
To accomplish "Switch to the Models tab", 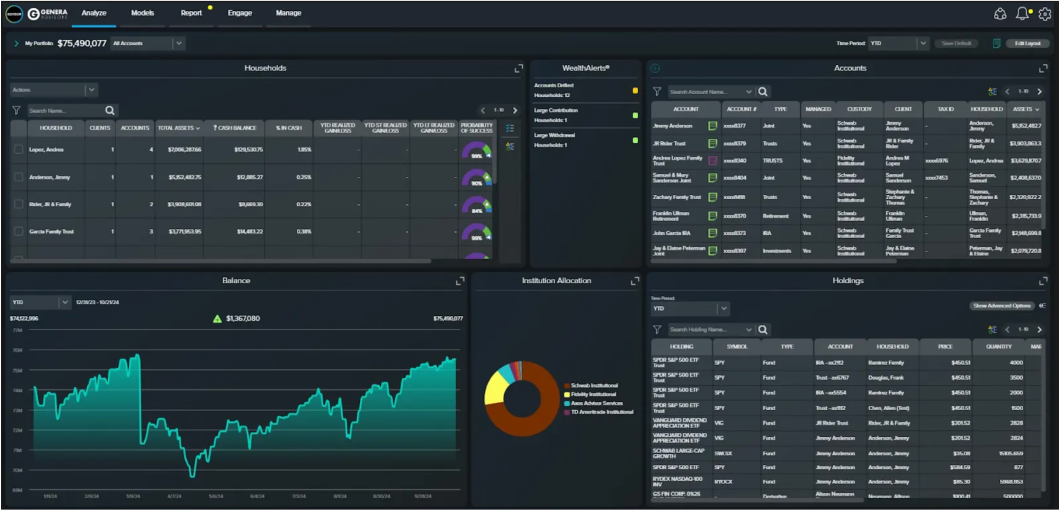I will point(143,14).
